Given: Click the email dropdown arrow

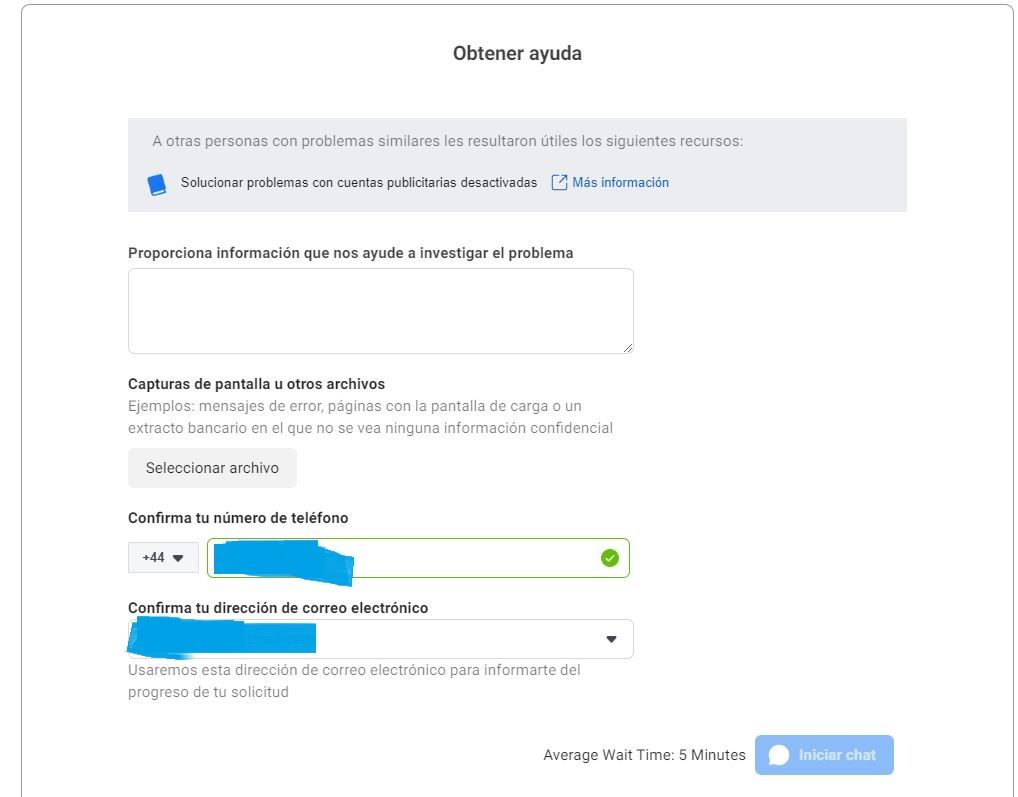Looking at the screenshot, I should [611, 639].
